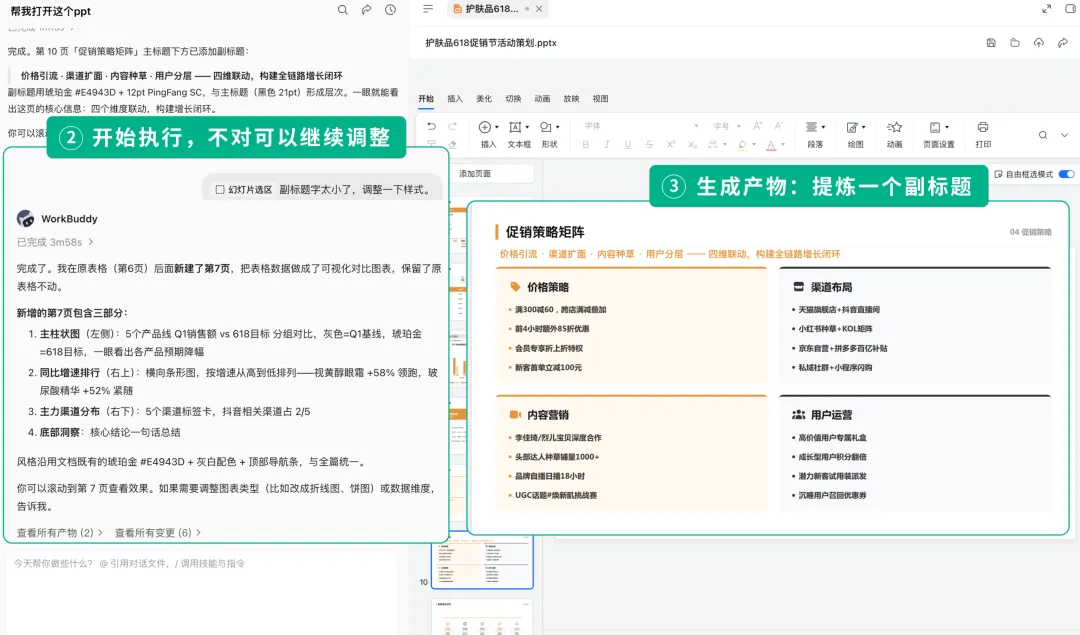Switch to the 放映 ribbon tab
Viewport: 1080px width, 635px height.
tap(571, 98)
